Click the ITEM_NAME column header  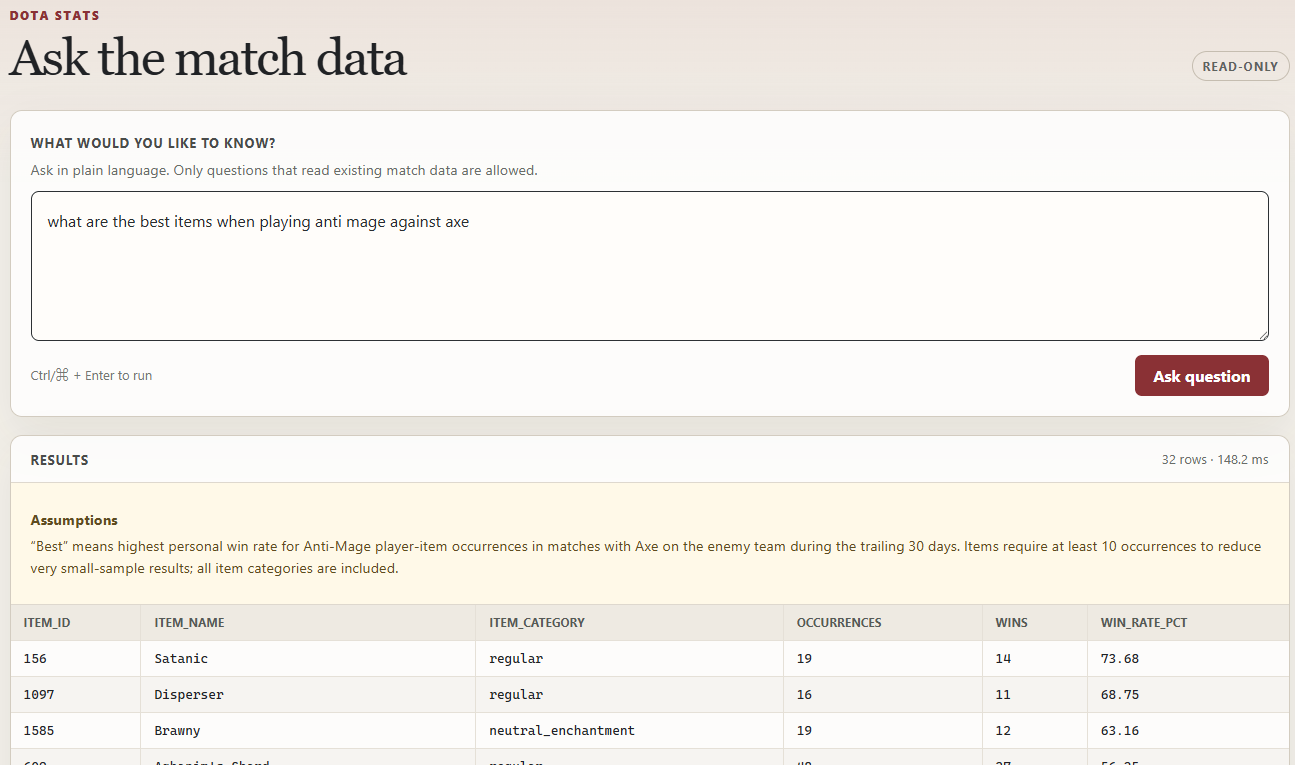pos(308,622)
